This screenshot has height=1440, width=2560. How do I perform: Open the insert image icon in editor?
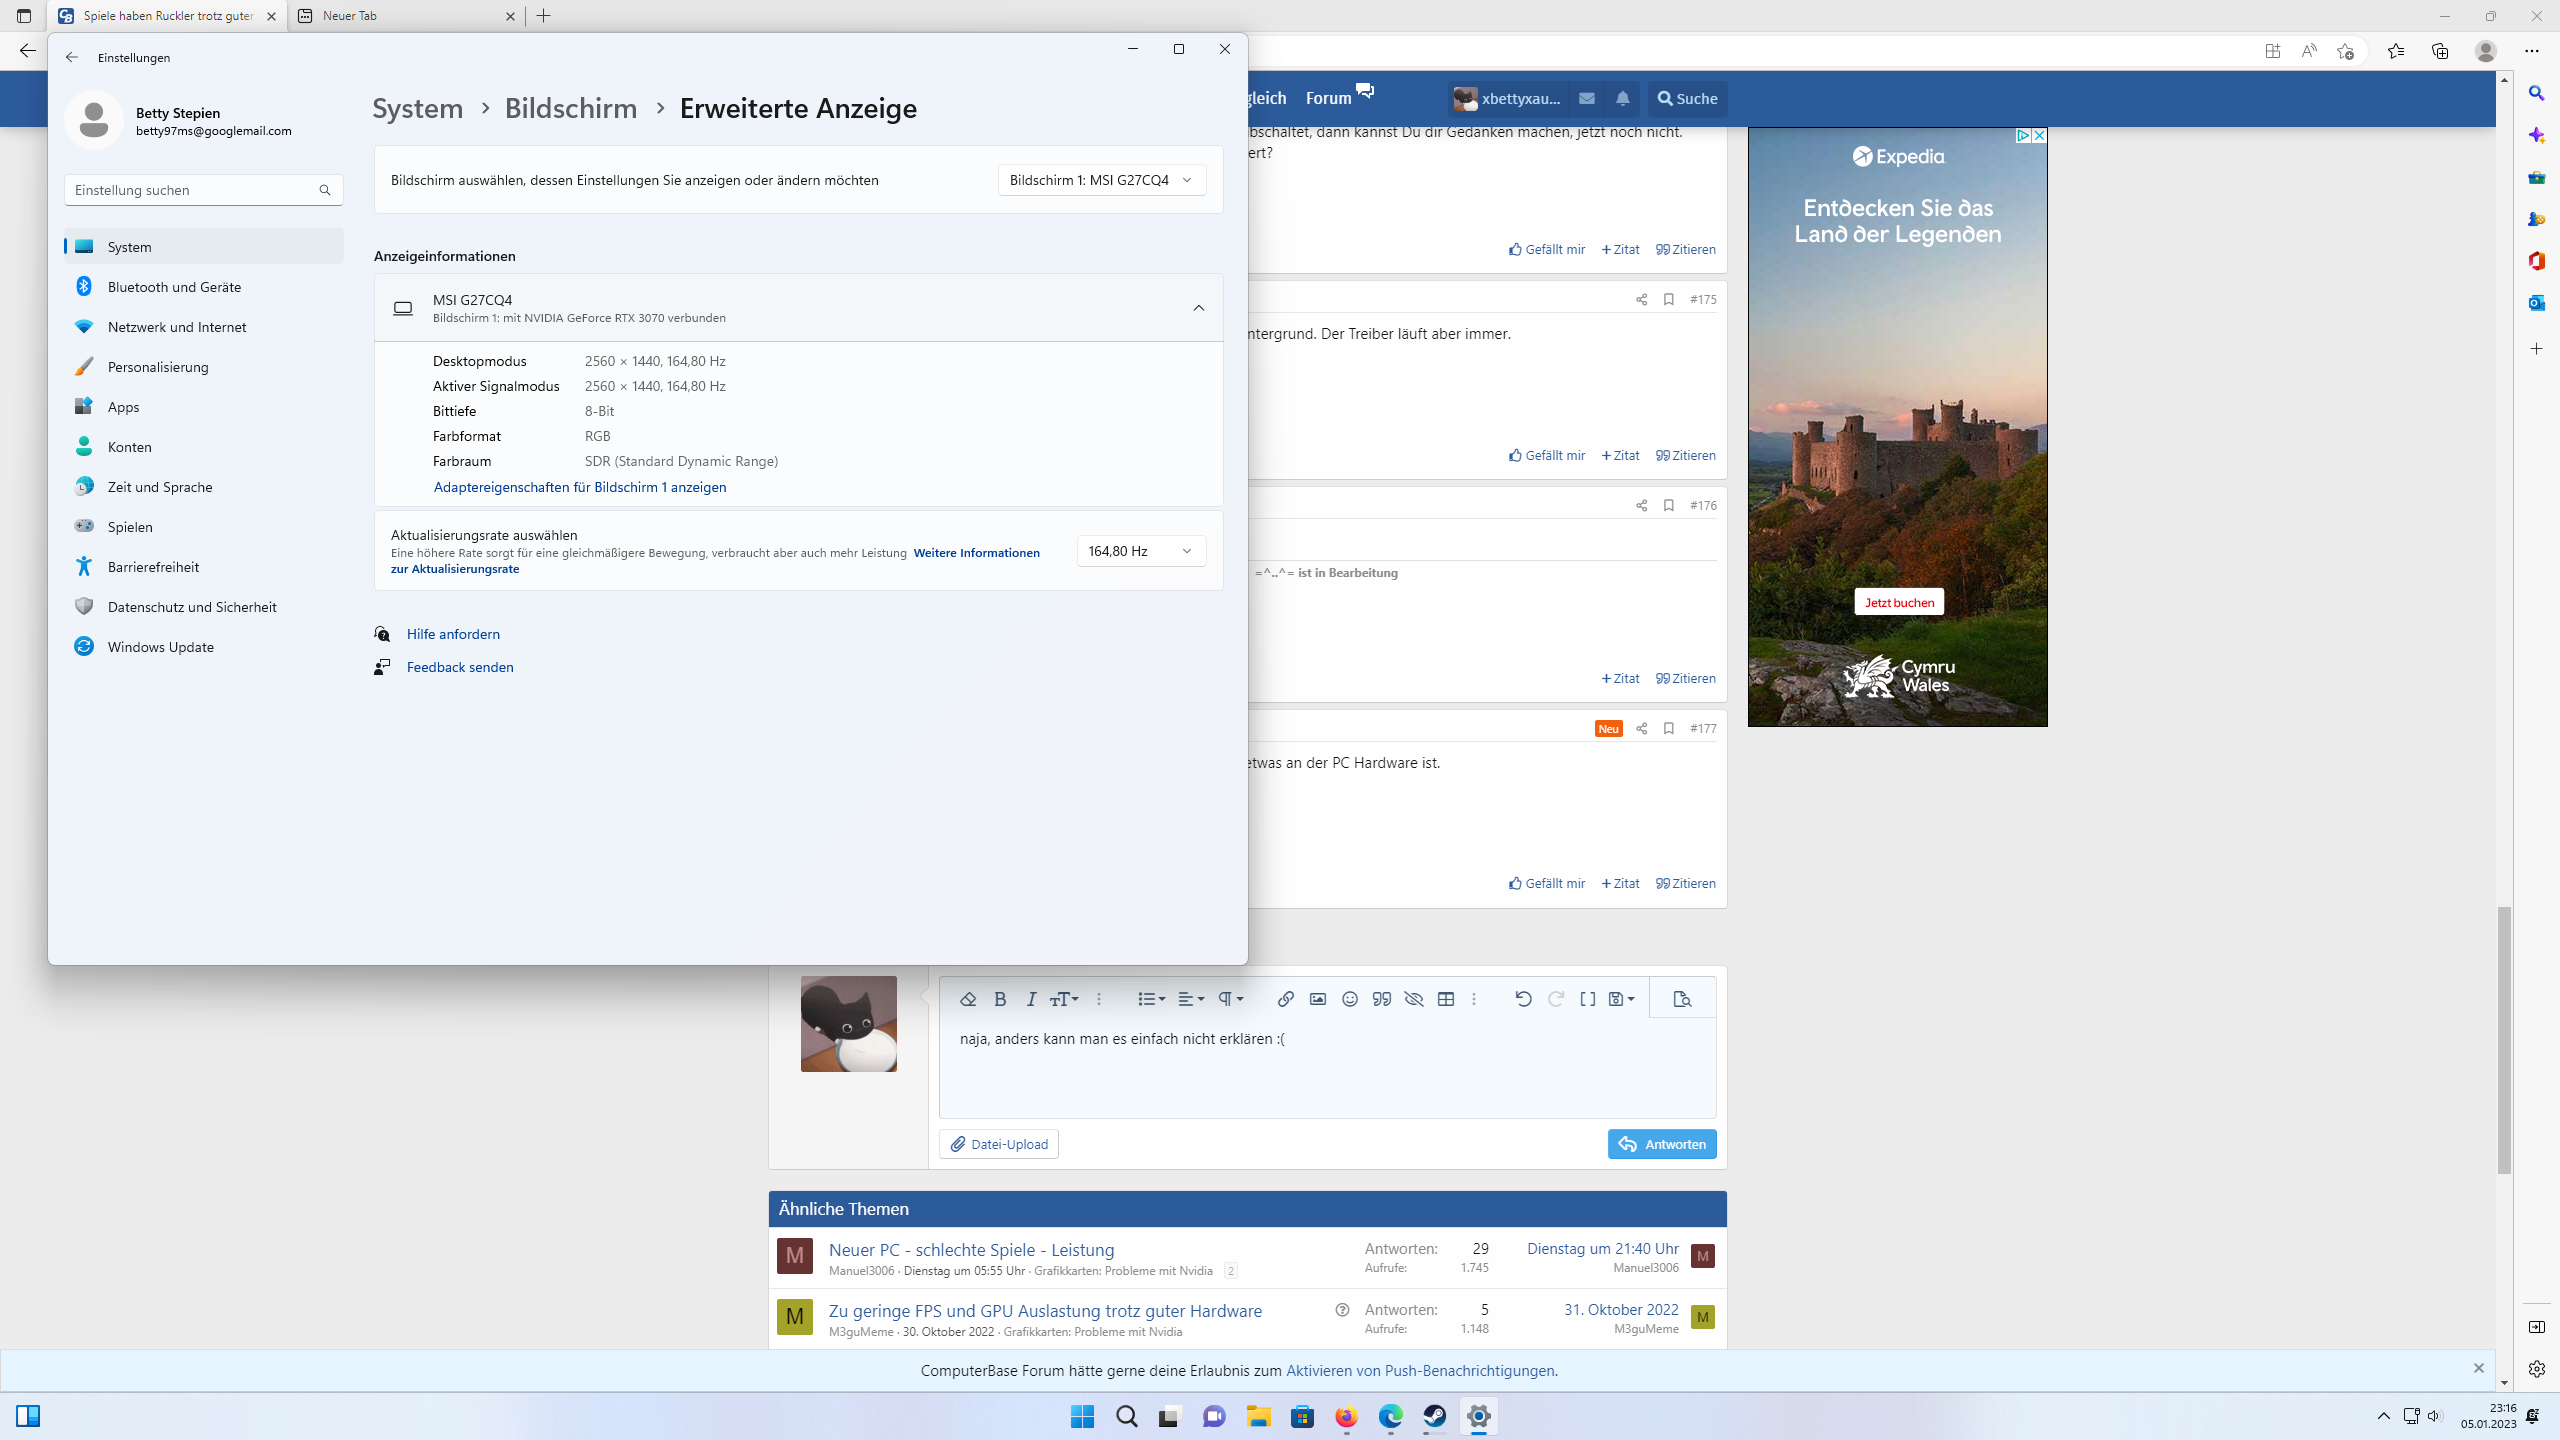pyautogui.click(x=1317, y=999)
